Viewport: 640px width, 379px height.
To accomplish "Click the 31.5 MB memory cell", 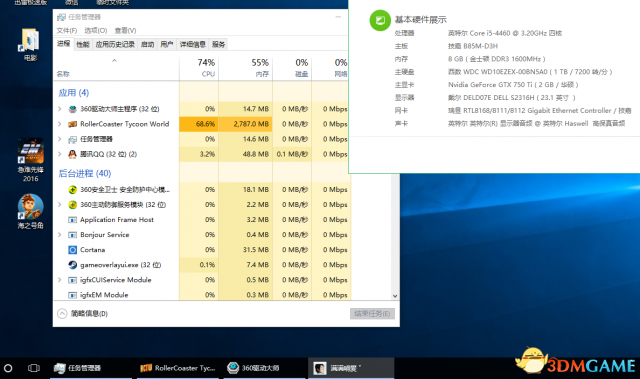I will point(245,250).
